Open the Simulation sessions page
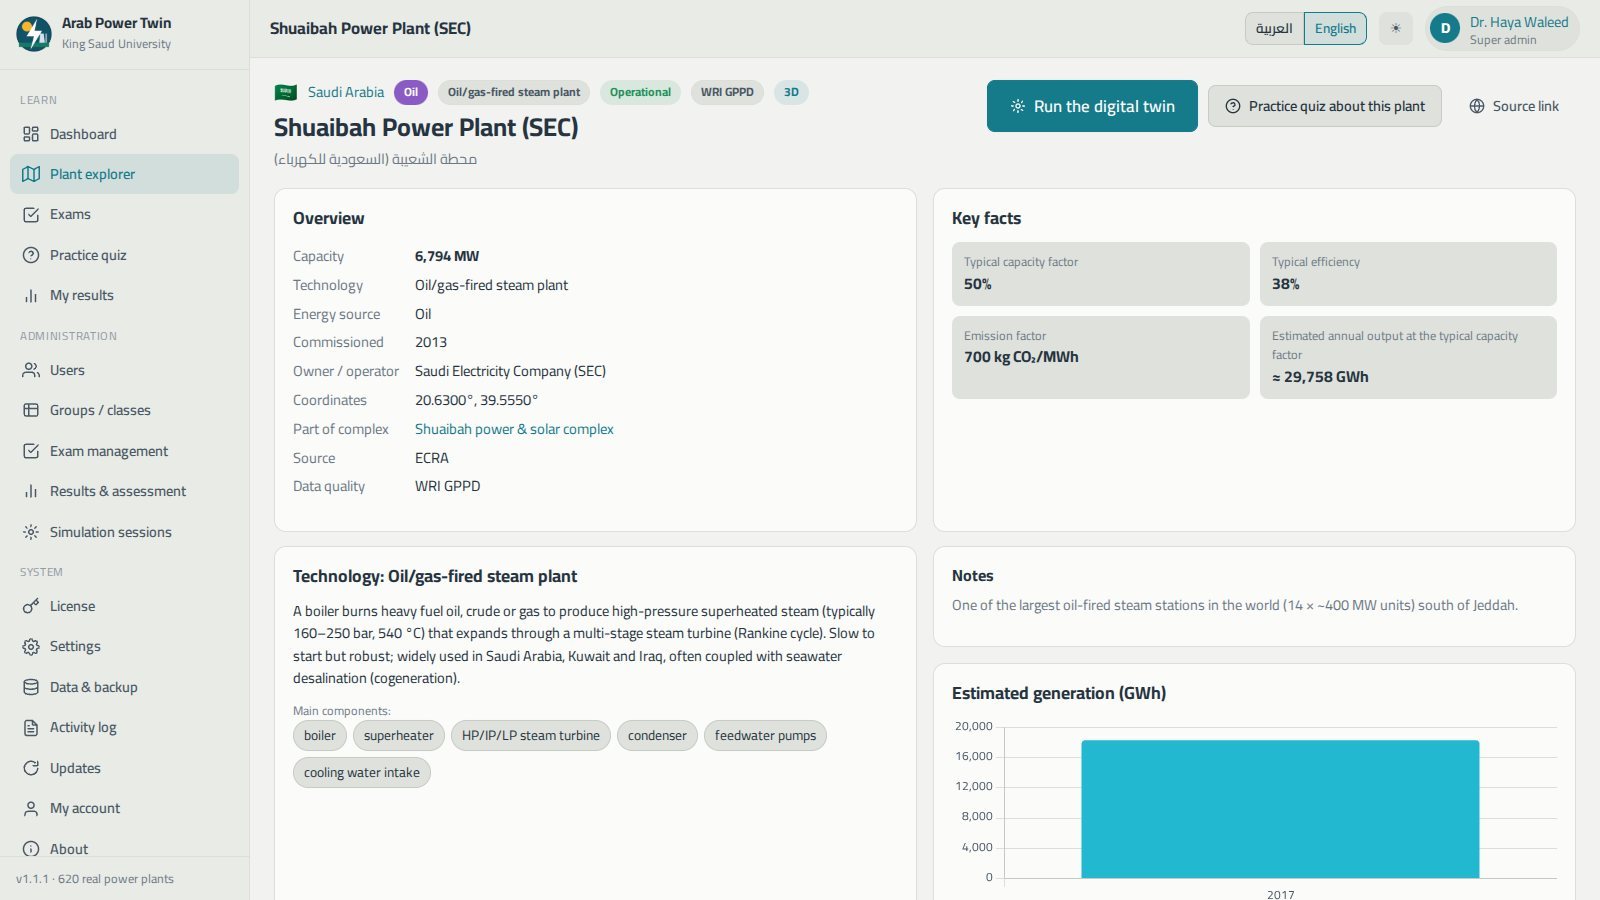The height and width of the screenshot is (900, 1600). click(125, 532)
